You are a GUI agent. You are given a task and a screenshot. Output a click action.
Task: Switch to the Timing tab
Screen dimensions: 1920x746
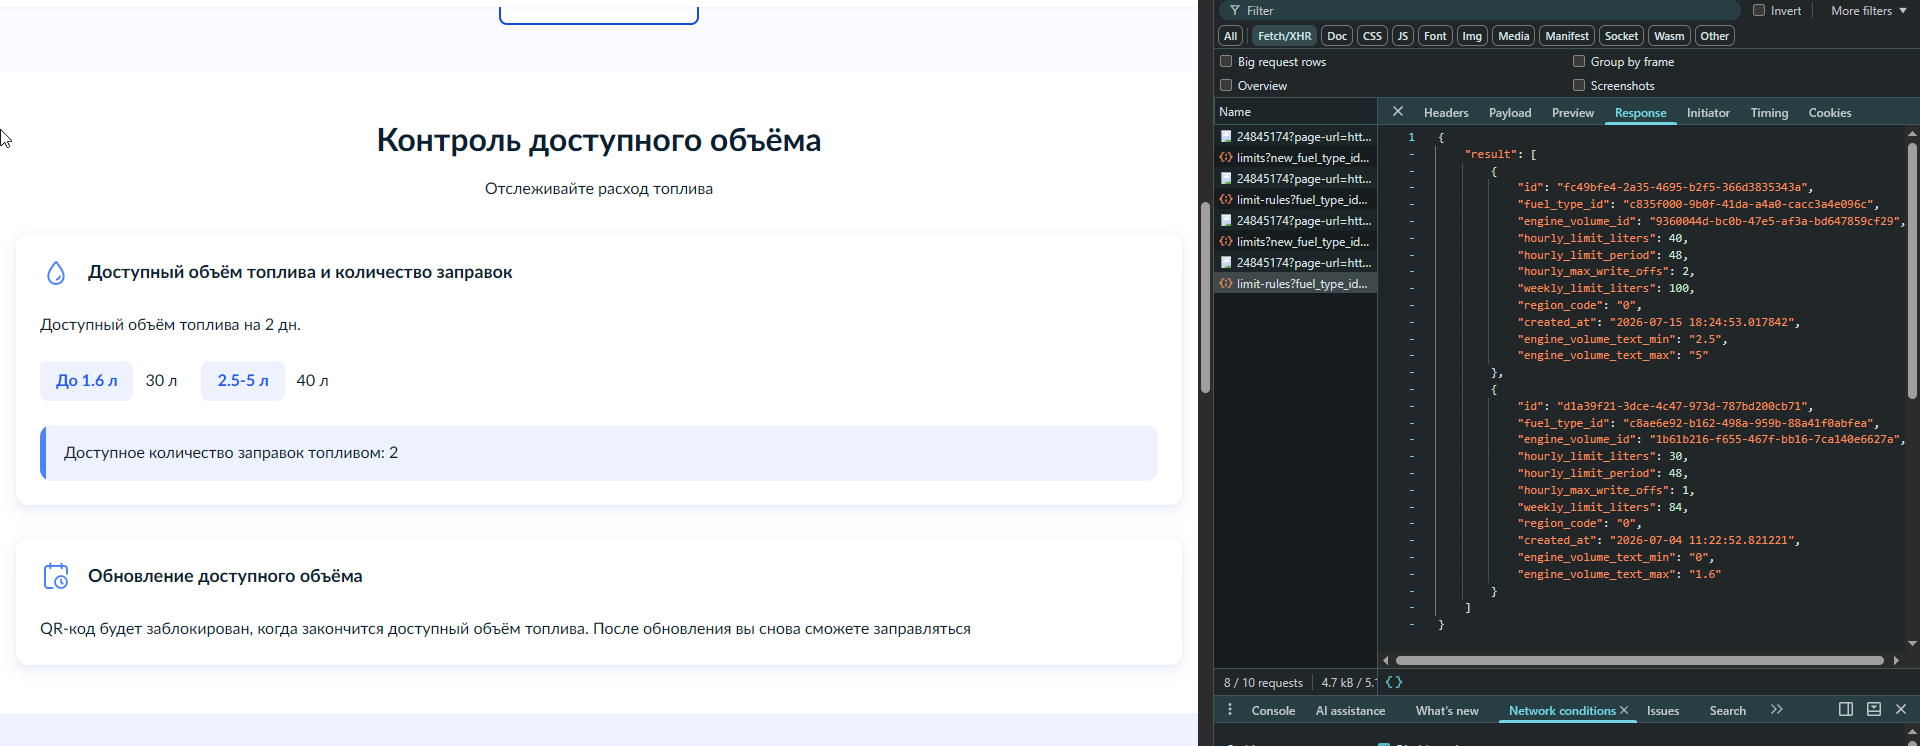click(x=1769, y=113)
